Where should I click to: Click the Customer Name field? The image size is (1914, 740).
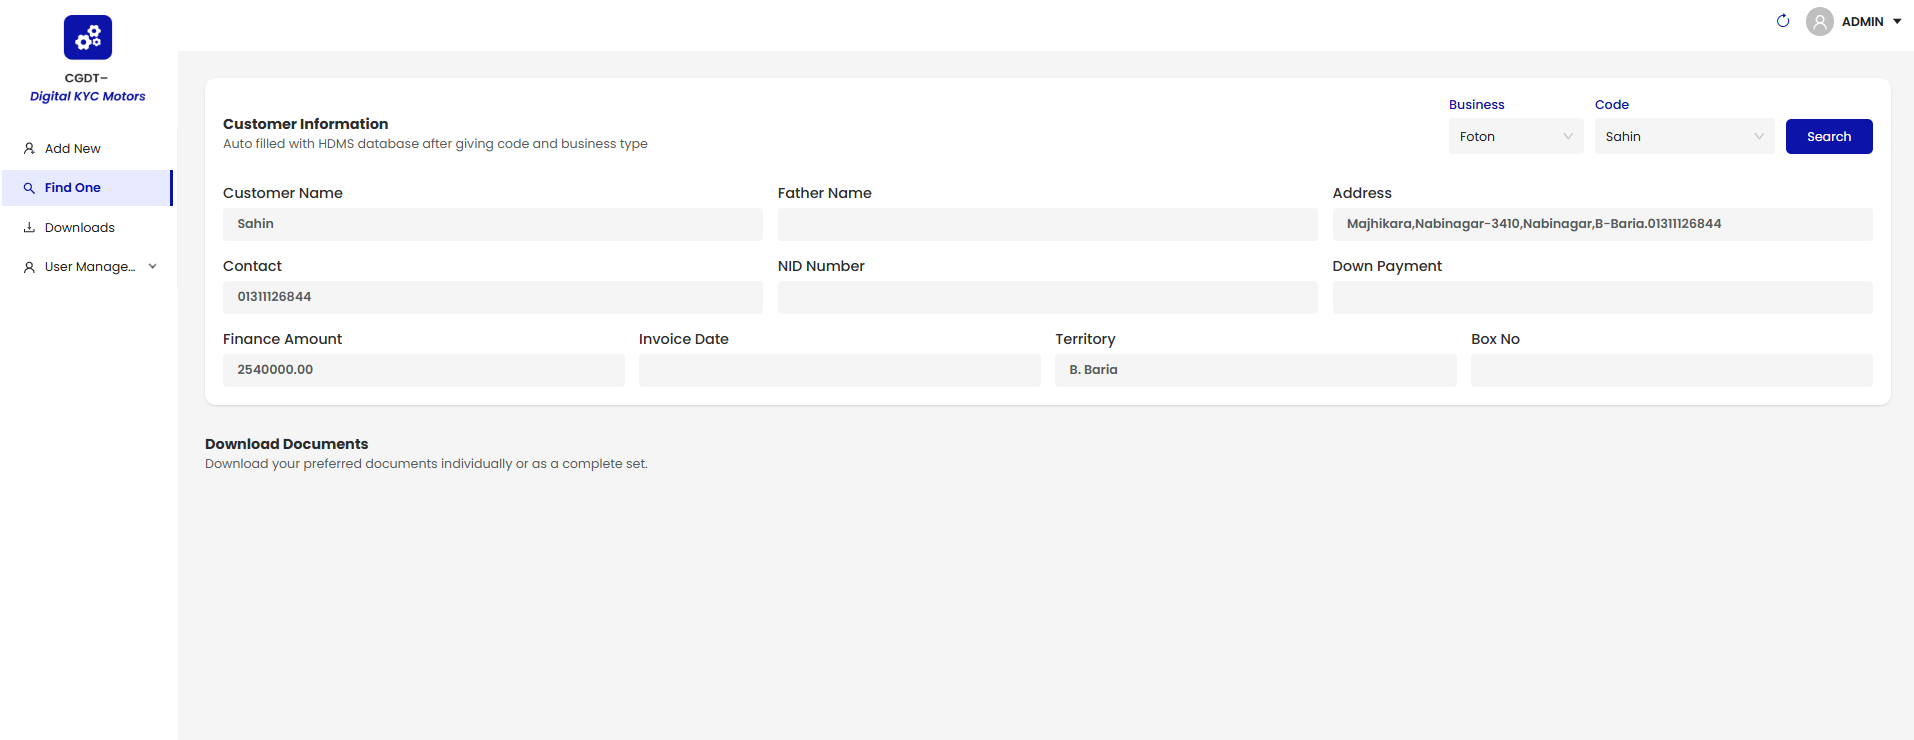pos(492,224)
